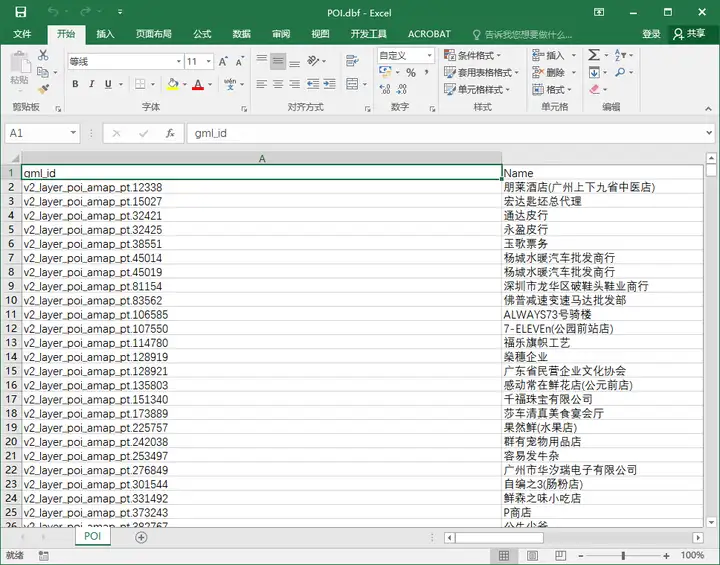720x565 pixels.
Task: Click the 登录 sign-in link
Action: coord(651,34)
